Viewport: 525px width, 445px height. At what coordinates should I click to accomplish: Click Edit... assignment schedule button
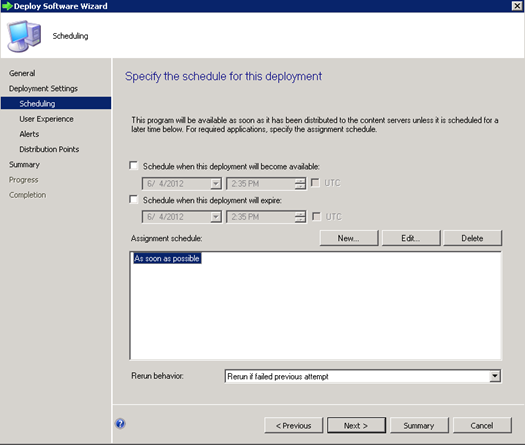411,238
